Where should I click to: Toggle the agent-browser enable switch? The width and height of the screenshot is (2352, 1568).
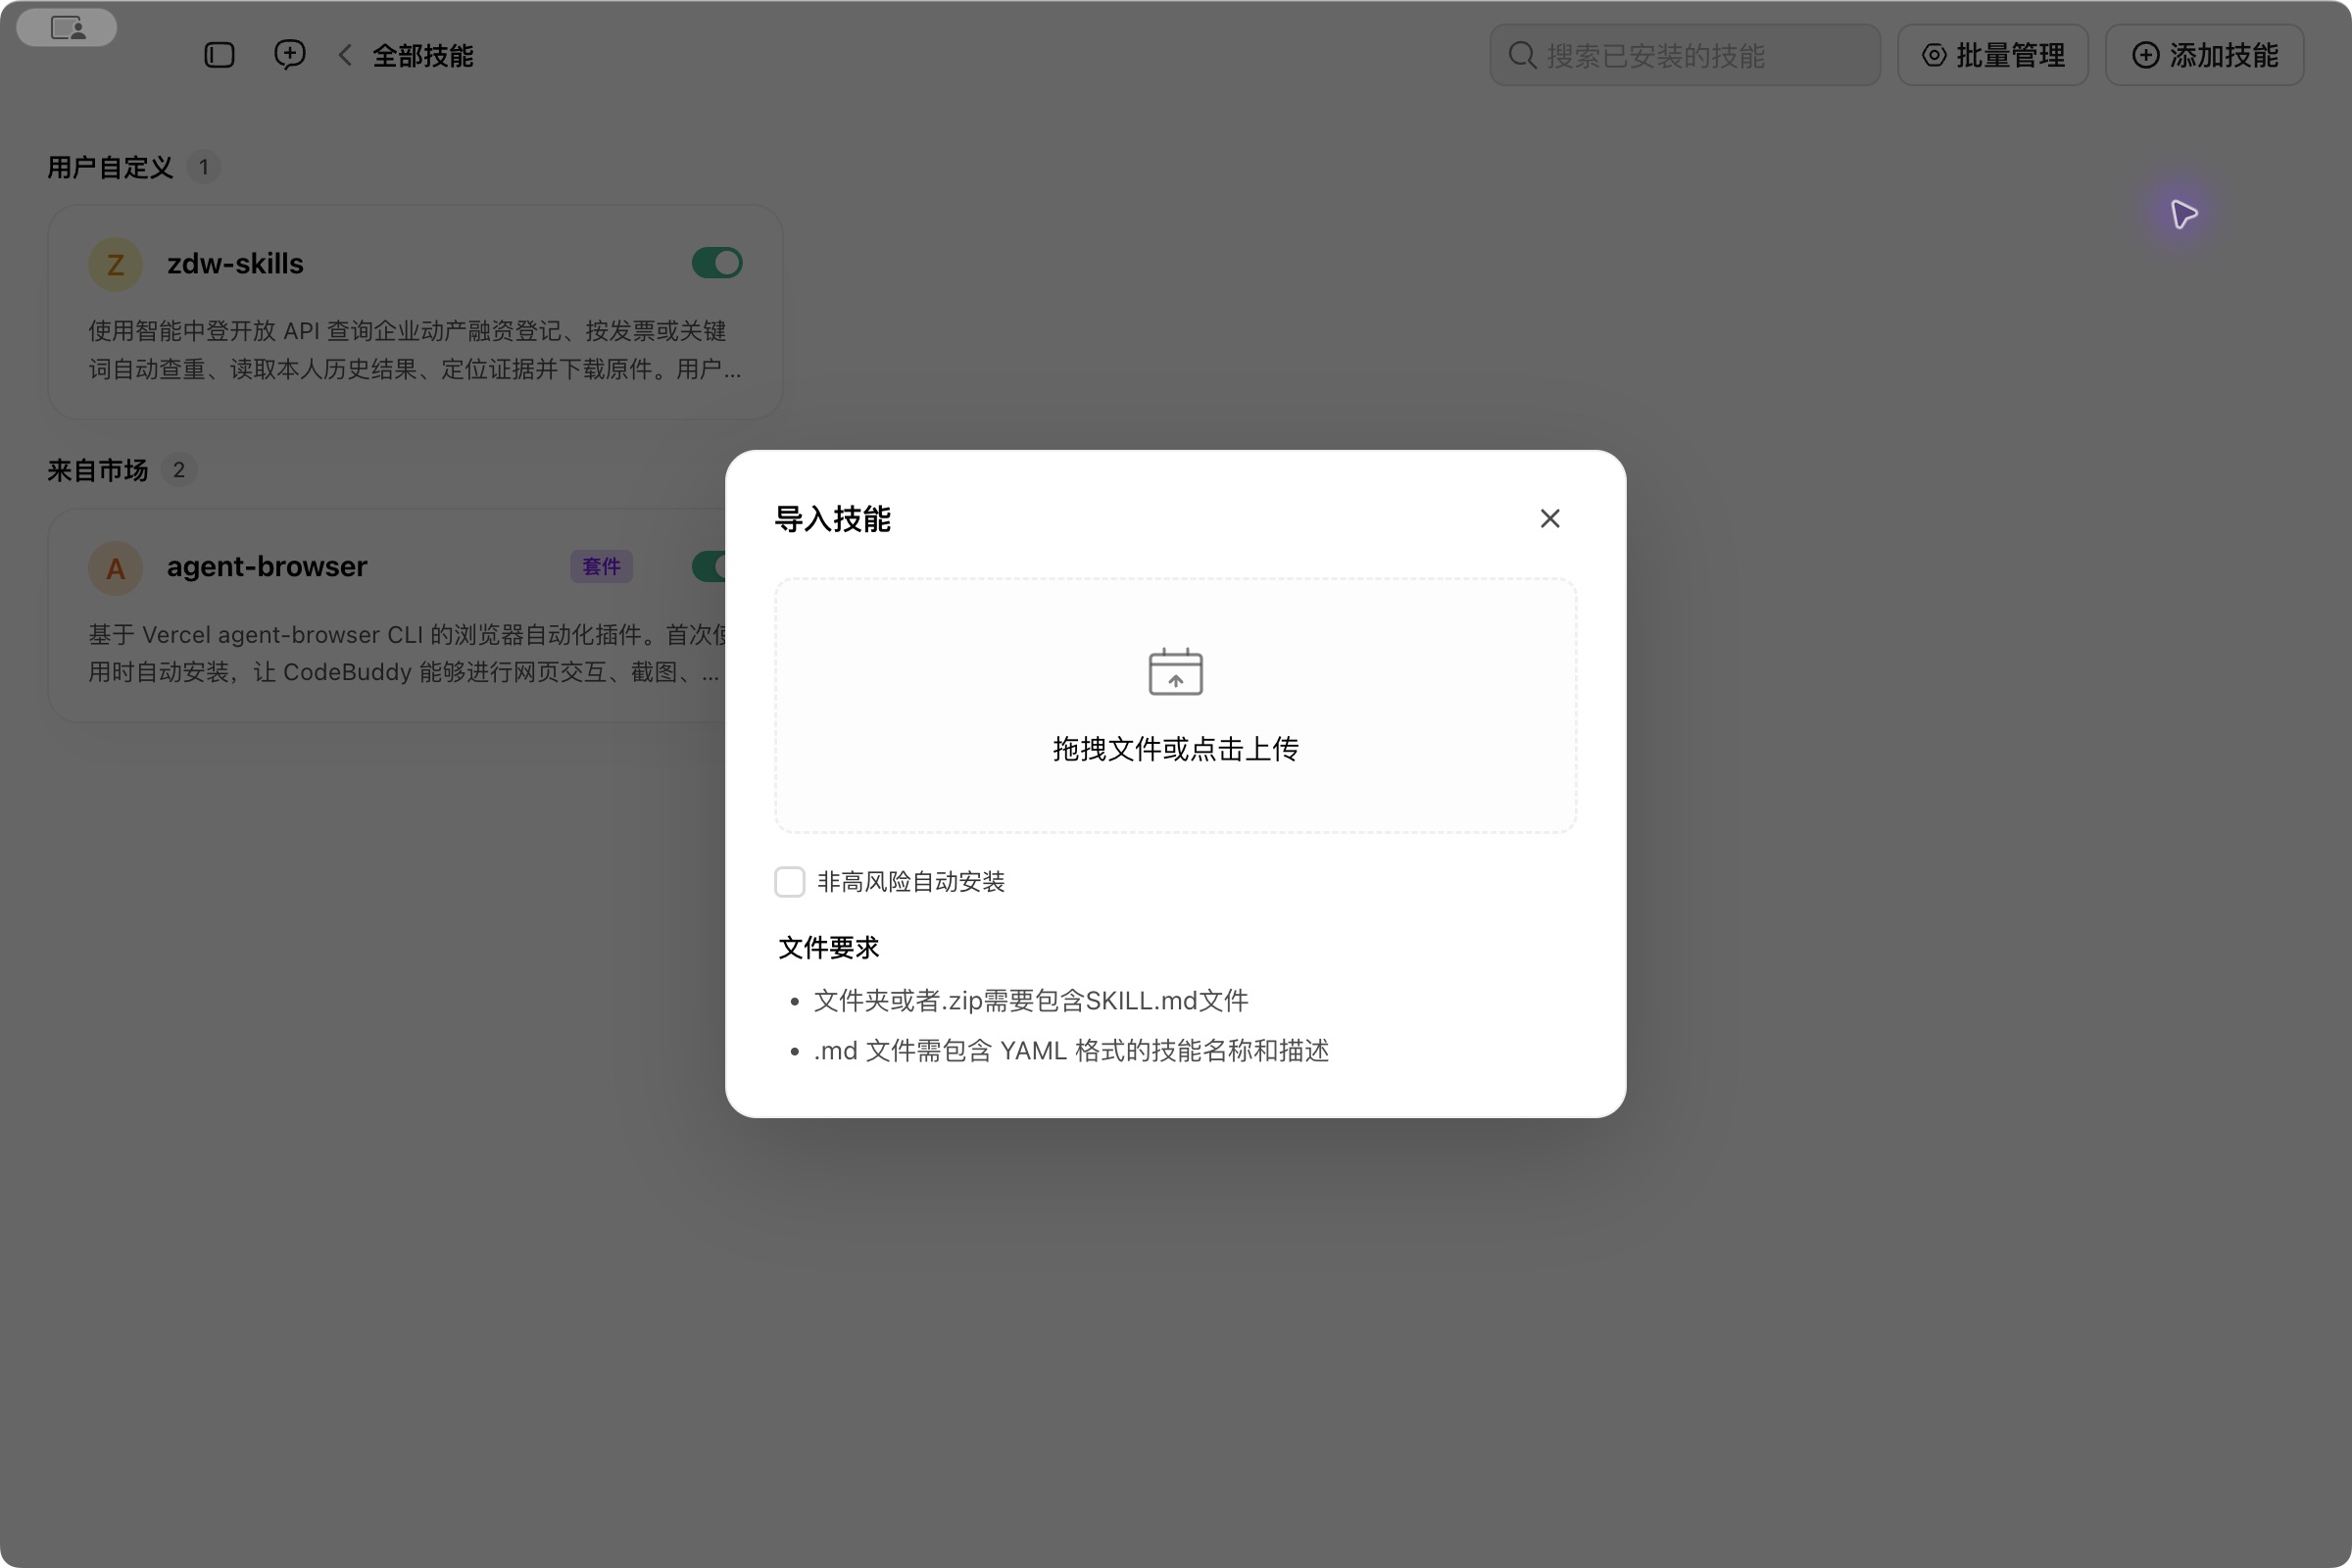[709, 566]
